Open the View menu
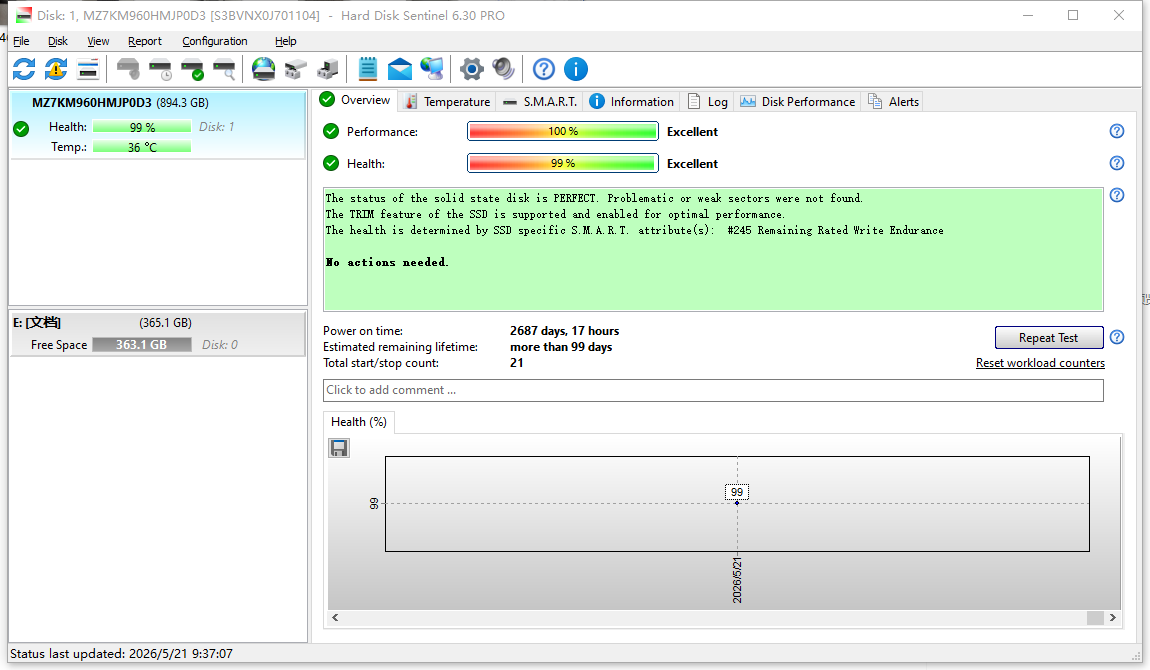 (98, 41)
